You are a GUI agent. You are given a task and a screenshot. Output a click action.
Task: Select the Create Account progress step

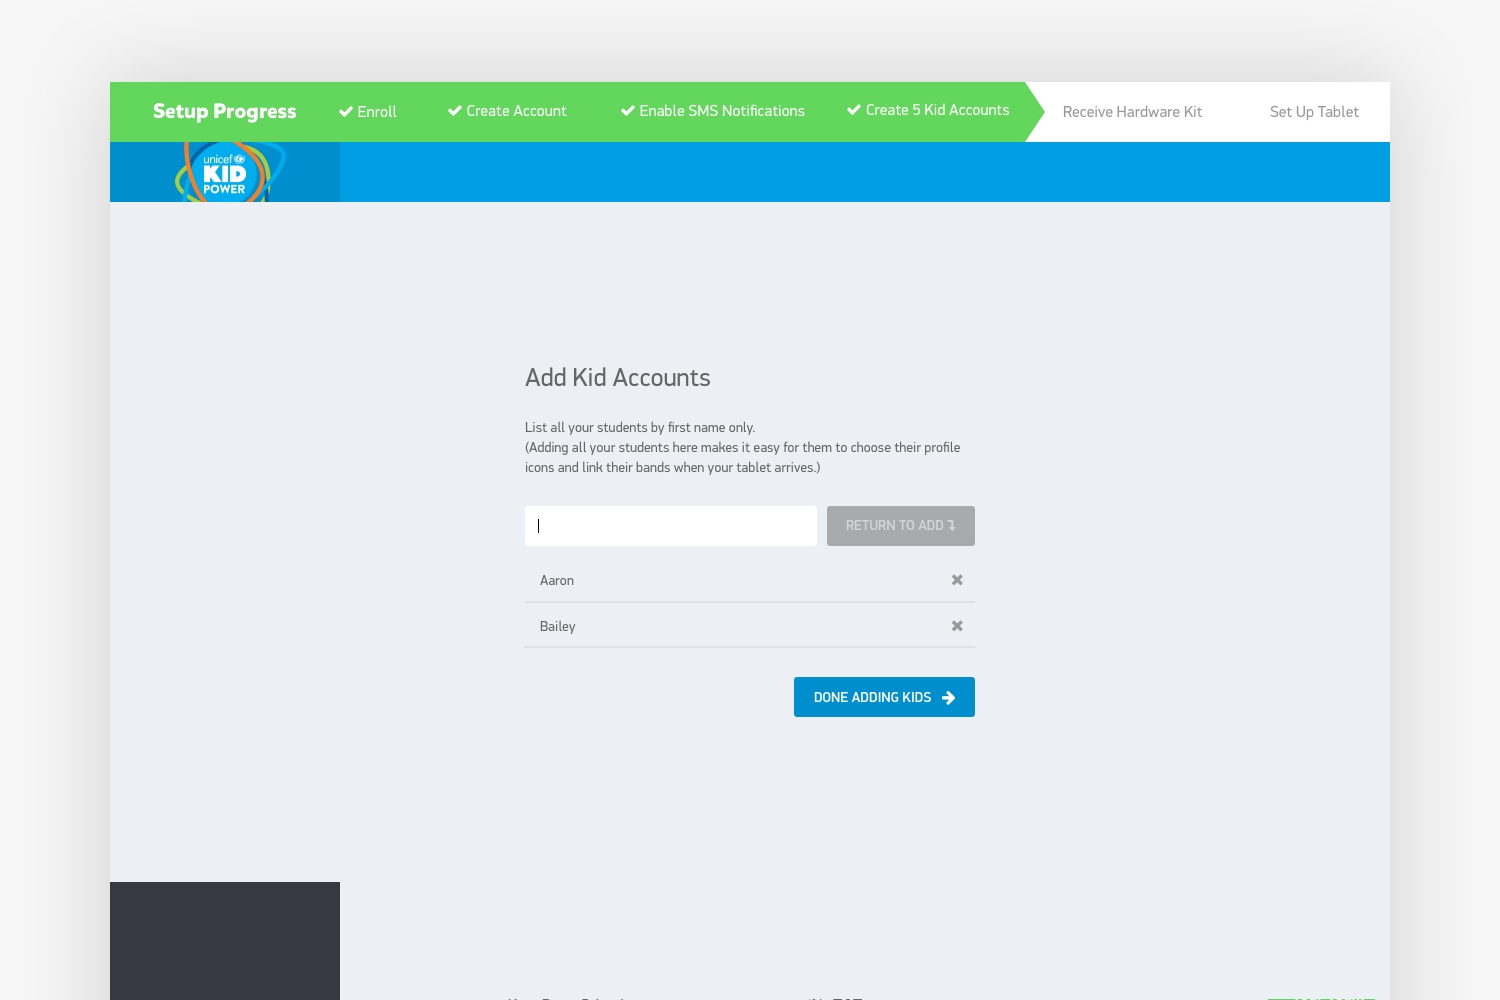pyautogui.click(x=507, y=111)
